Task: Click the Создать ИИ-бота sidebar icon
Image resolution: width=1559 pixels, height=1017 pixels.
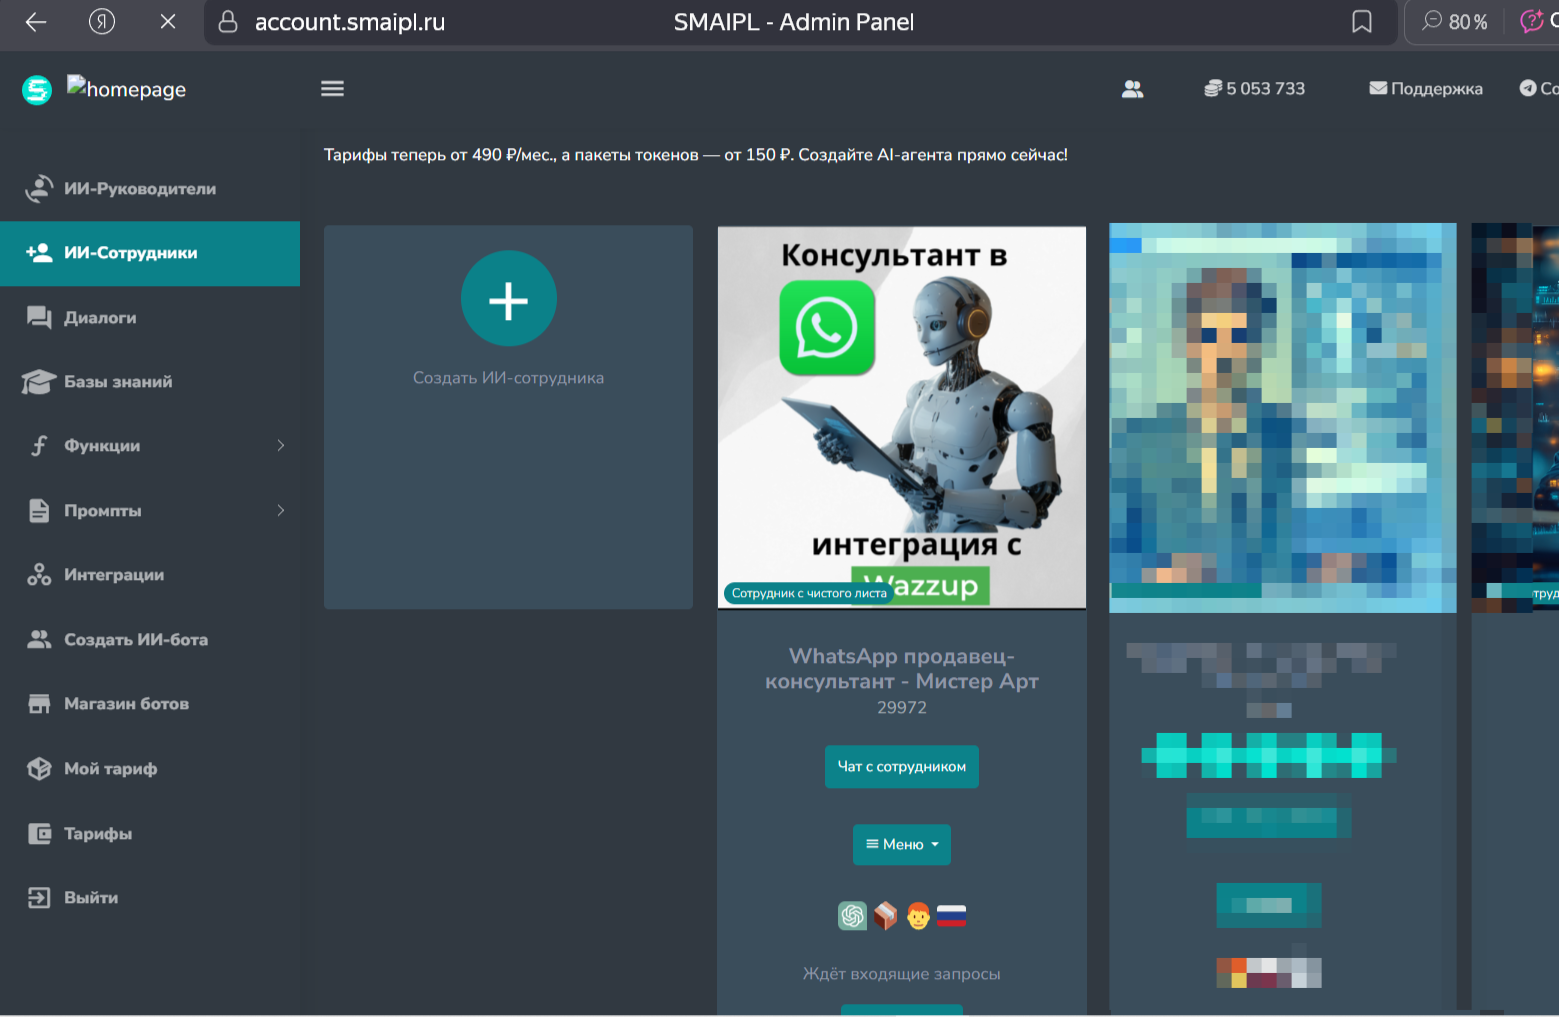Action: 39,639
